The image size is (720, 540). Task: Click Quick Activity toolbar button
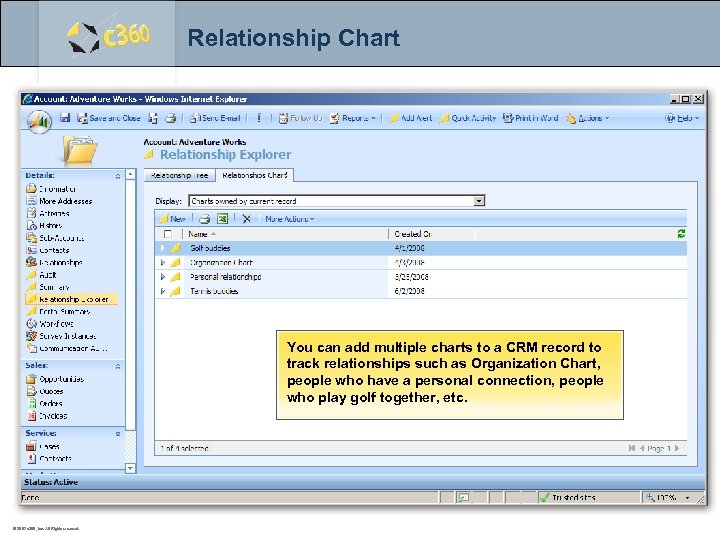click(467, 118)
